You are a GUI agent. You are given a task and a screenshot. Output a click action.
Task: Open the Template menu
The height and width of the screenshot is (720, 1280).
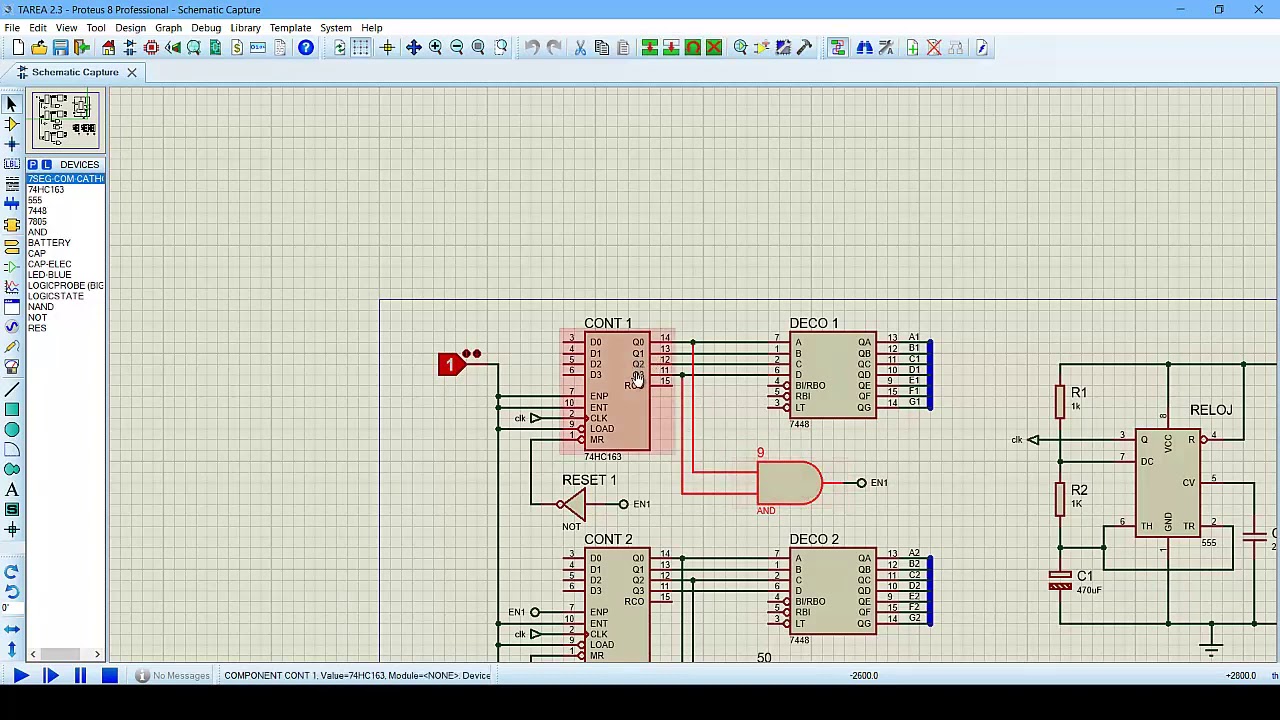pos(290,28)
